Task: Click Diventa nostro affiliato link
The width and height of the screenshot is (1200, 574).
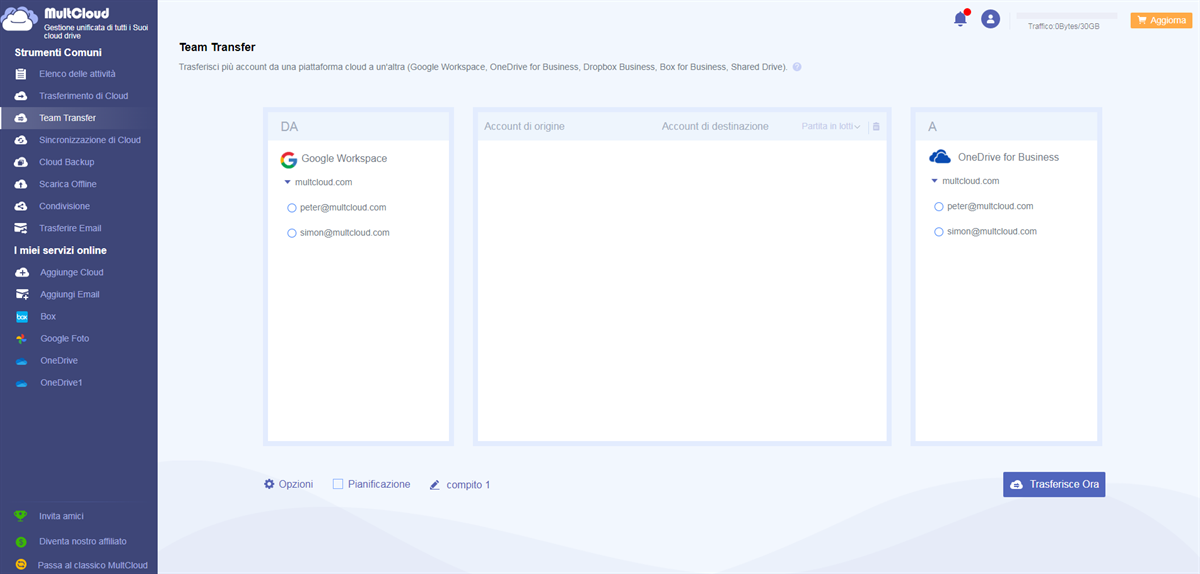Action: tap(82, 541)
